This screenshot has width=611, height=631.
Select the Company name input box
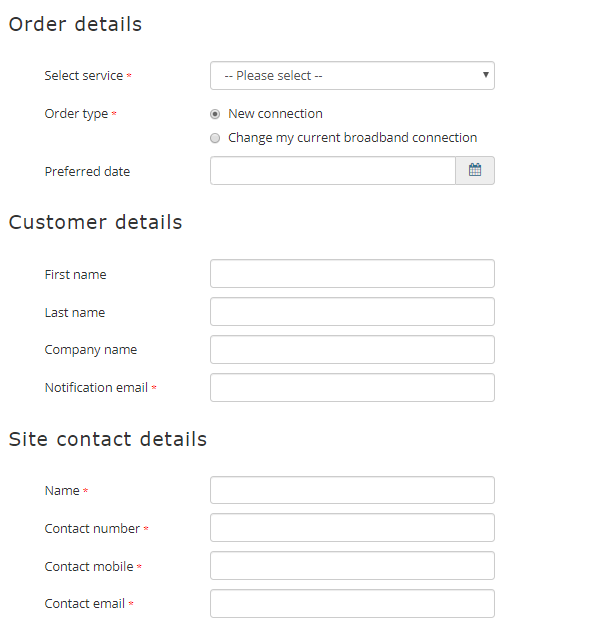point(352,349)
